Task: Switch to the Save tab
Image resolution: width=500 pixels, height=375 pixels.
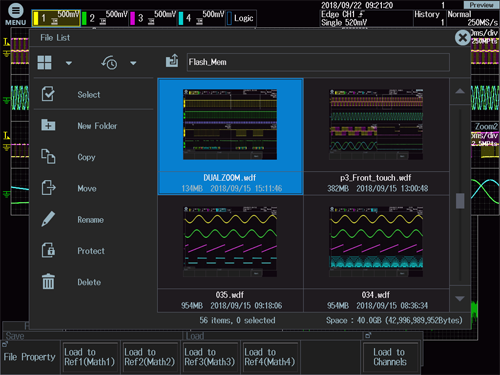Action: tap(15, 336)
